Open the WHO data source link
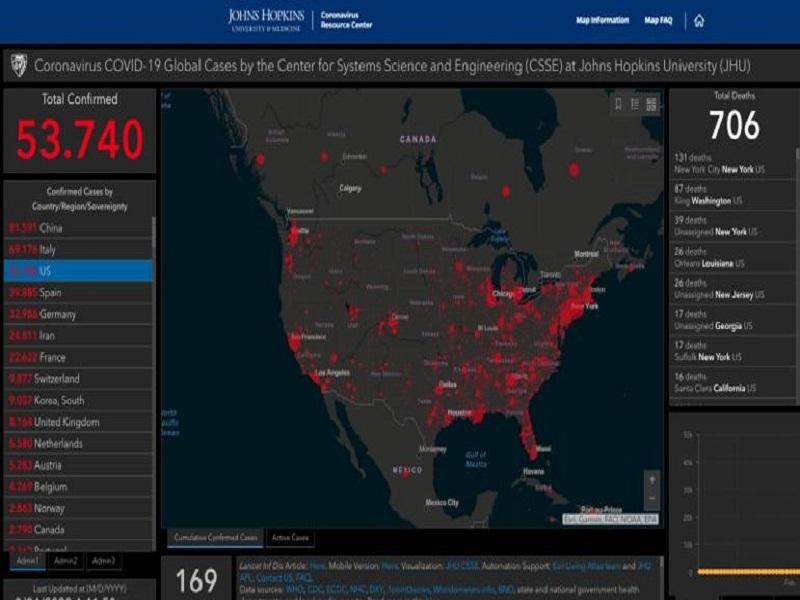The image size is (800, 600). 294,589
